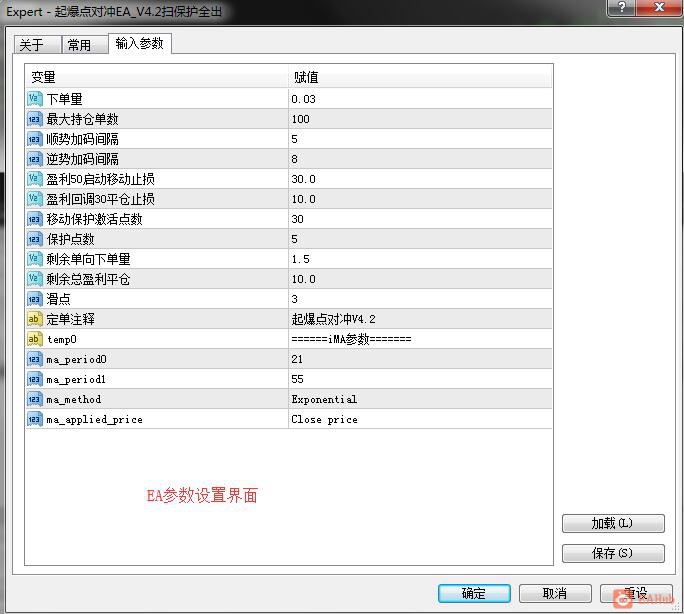Click the 变量 column header
Image resolution: width=684 pixels, height=614 pixels.
click(157, 77)
